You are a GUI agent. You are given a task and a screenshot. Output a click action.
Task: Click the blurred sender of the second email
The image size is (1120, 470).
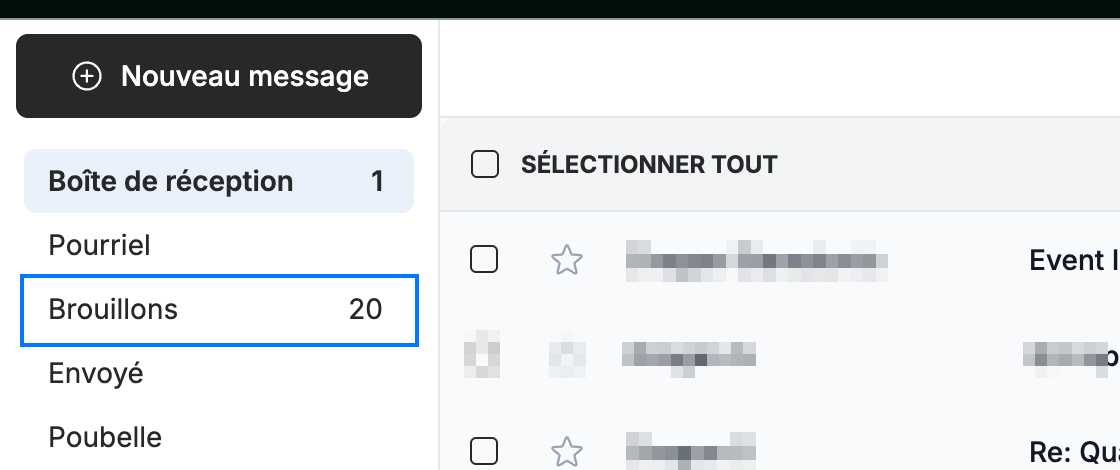[689, 355]
